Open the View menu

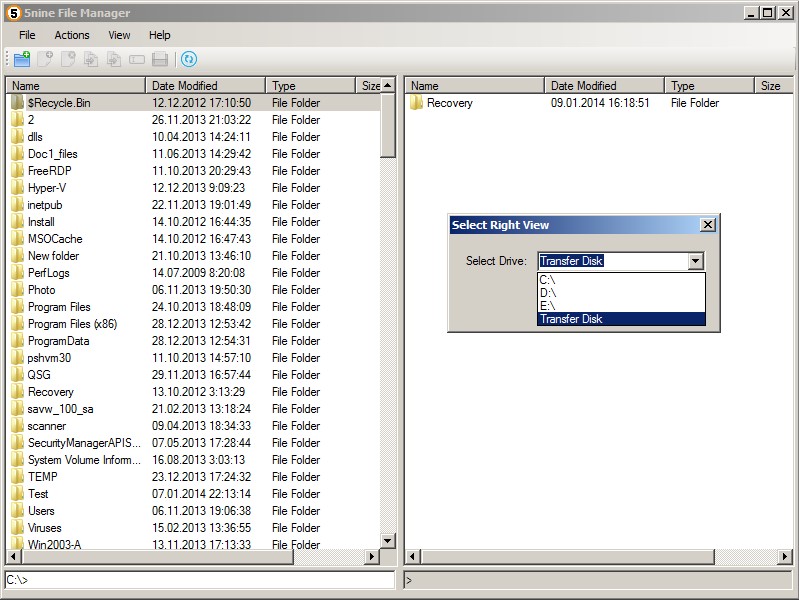(119, 35)
